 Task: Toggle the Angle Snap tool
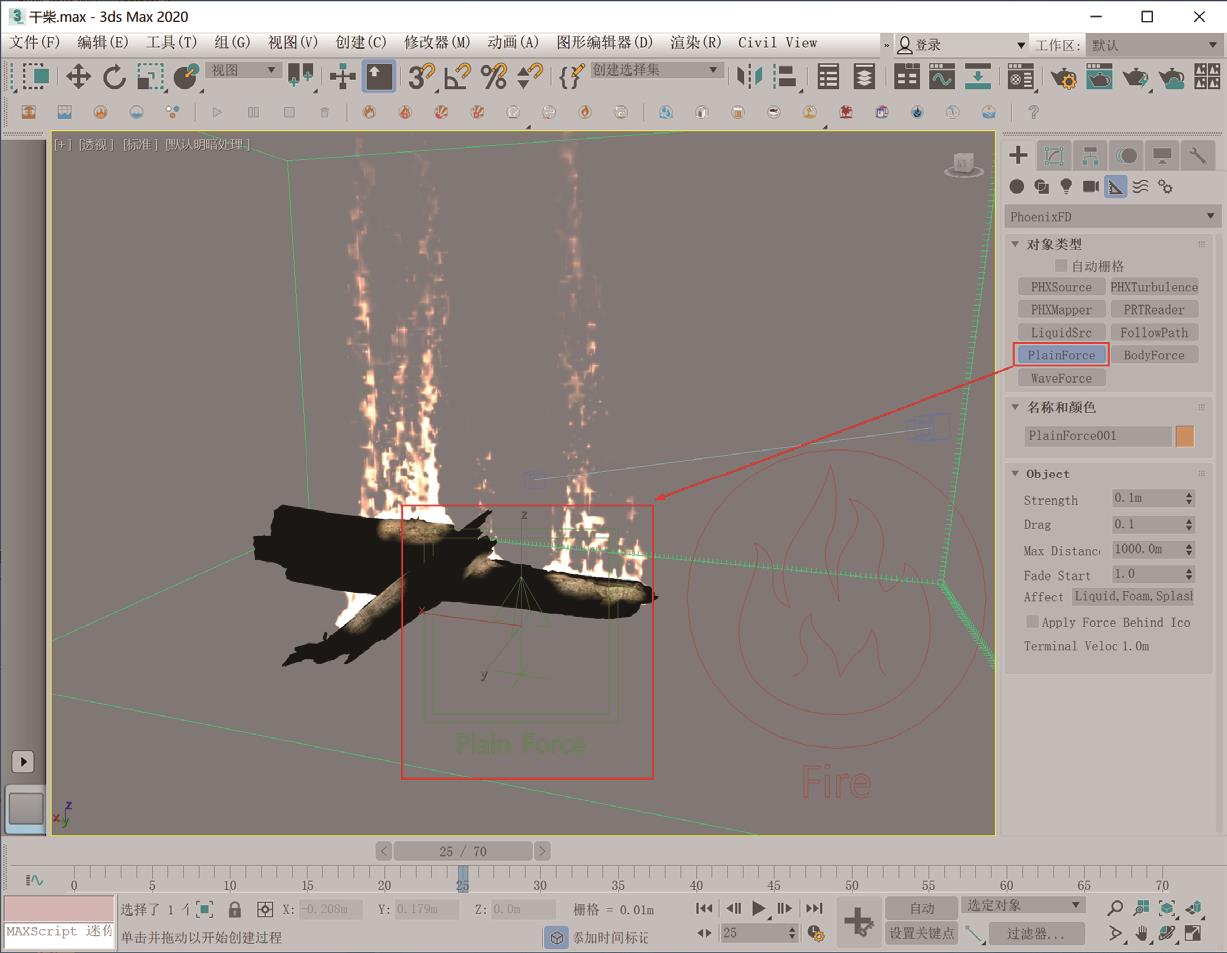[458, 77]
